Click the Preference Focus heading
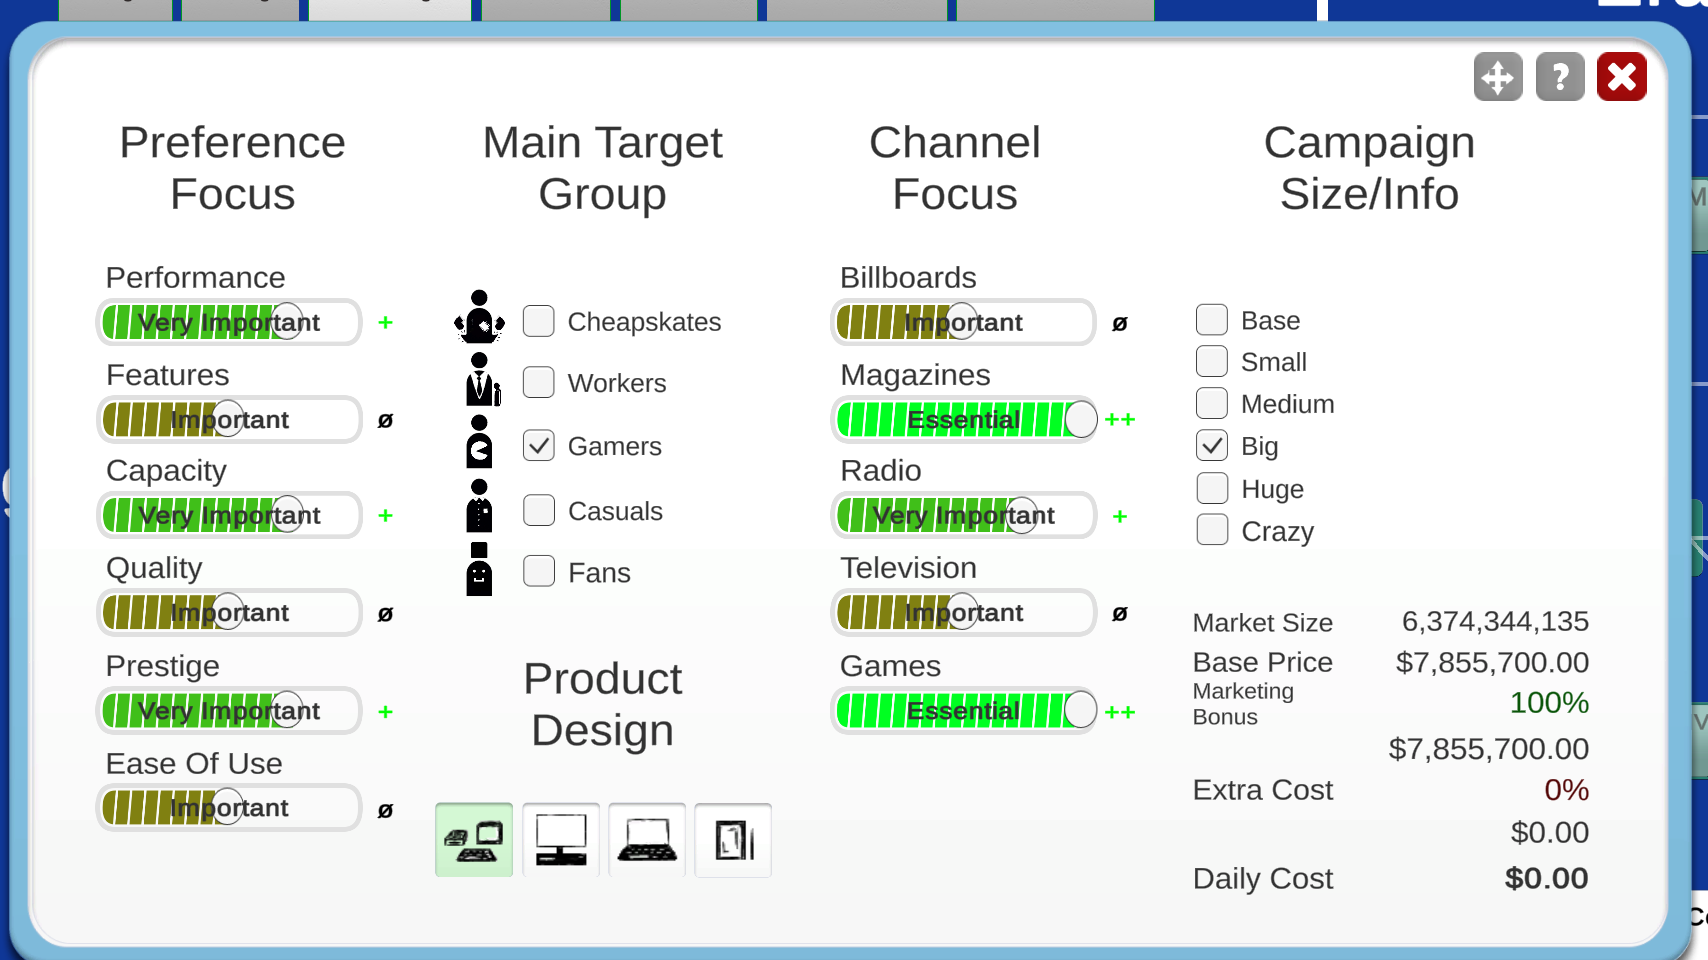The image size is (1708, 960). [x=232, y=168]
